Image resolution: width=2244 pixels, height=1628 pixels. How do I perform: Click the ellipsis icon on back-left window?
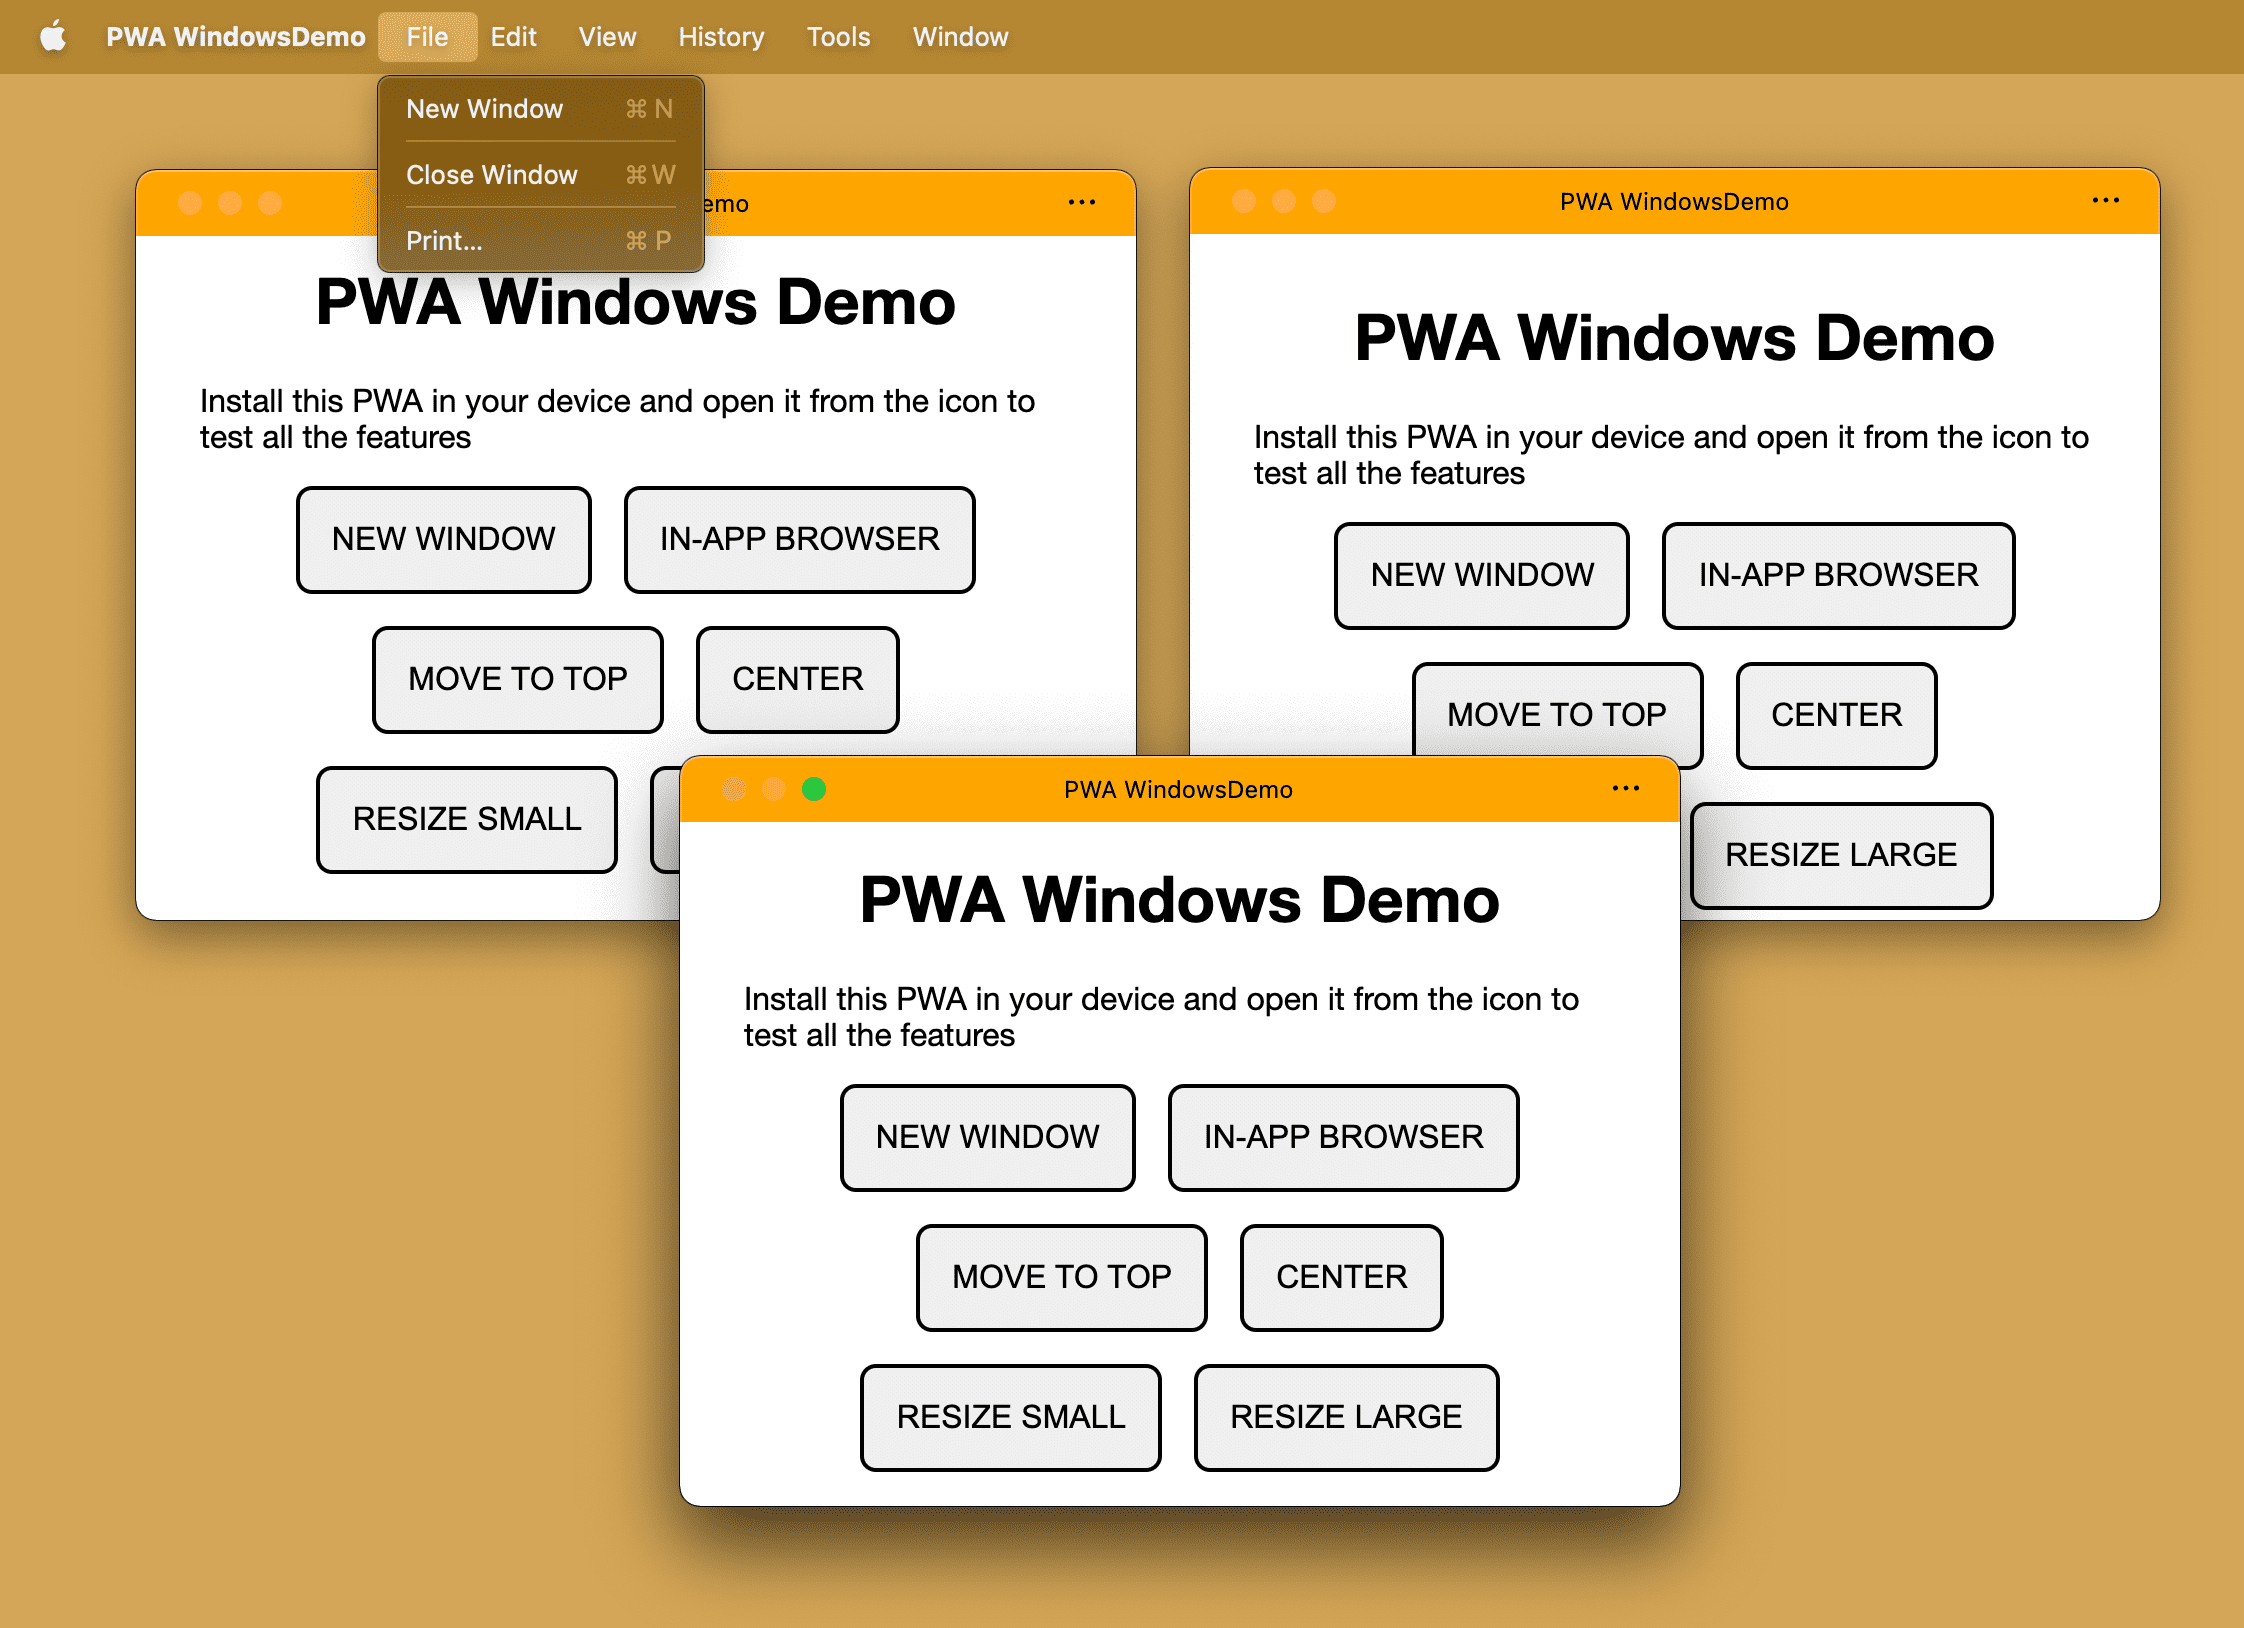pyautogui.click(x=1082, y=204)
